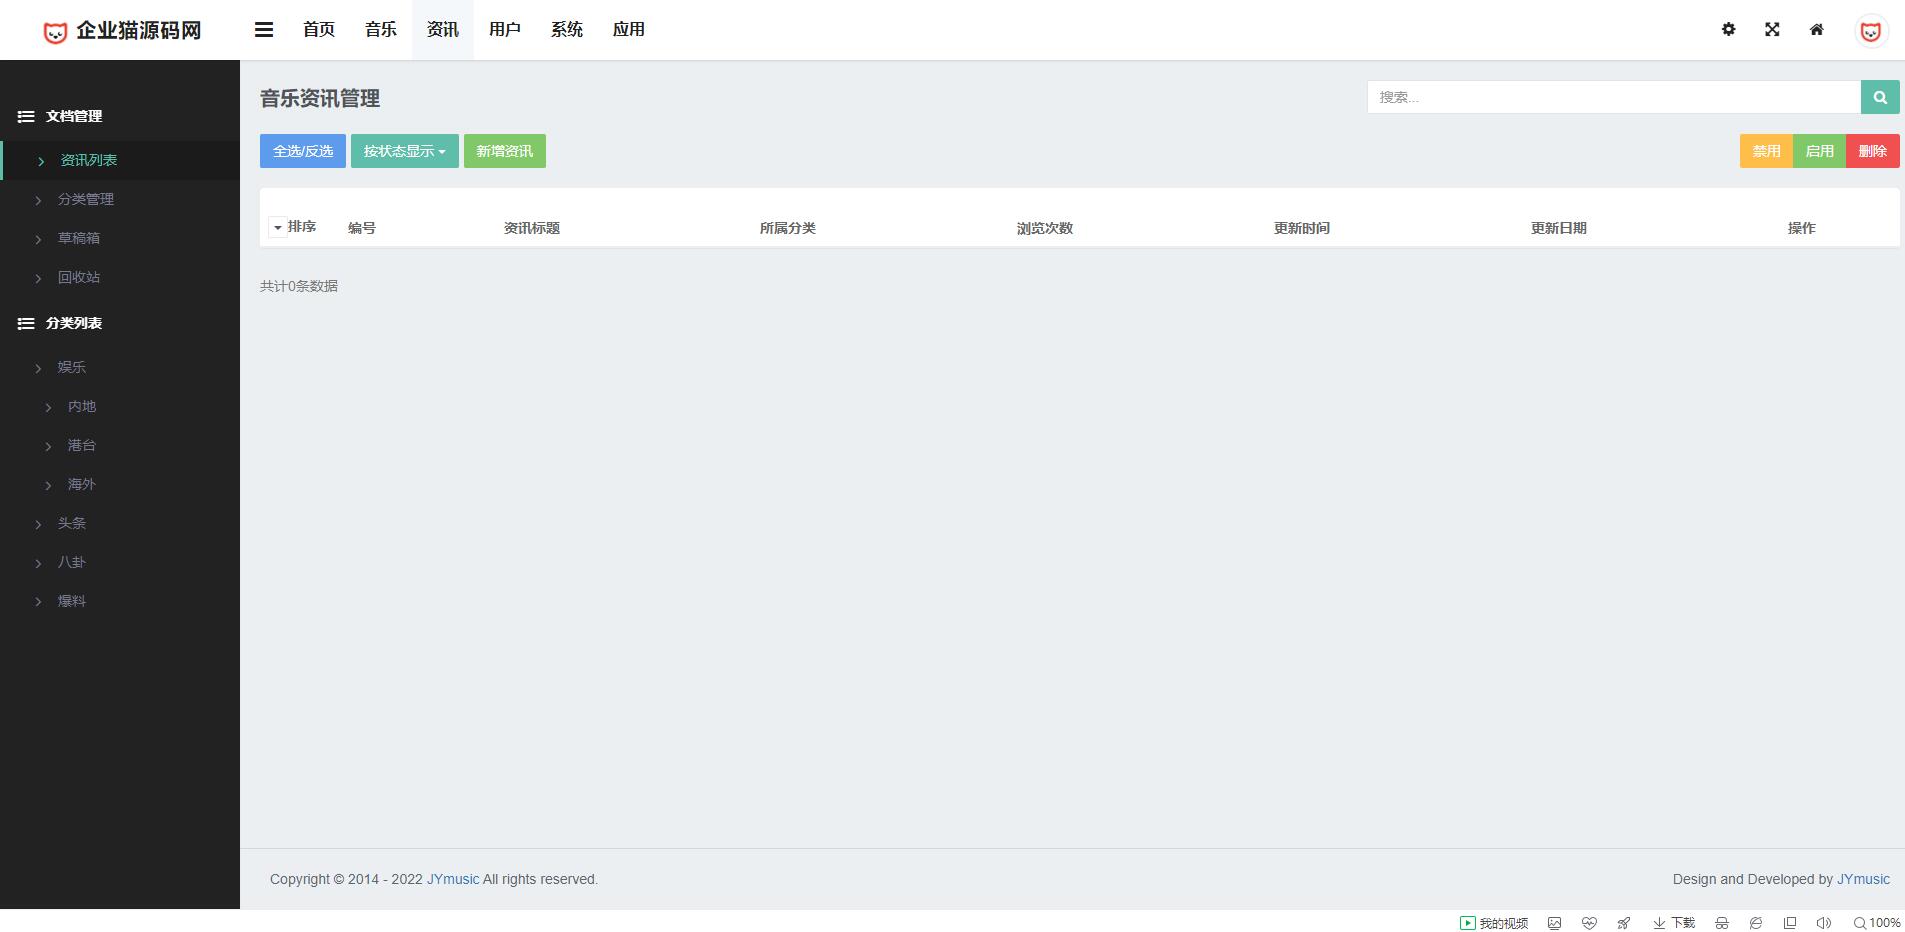
Task: Click the 更新日期 column header
Action: click(x=1559, y=228)
